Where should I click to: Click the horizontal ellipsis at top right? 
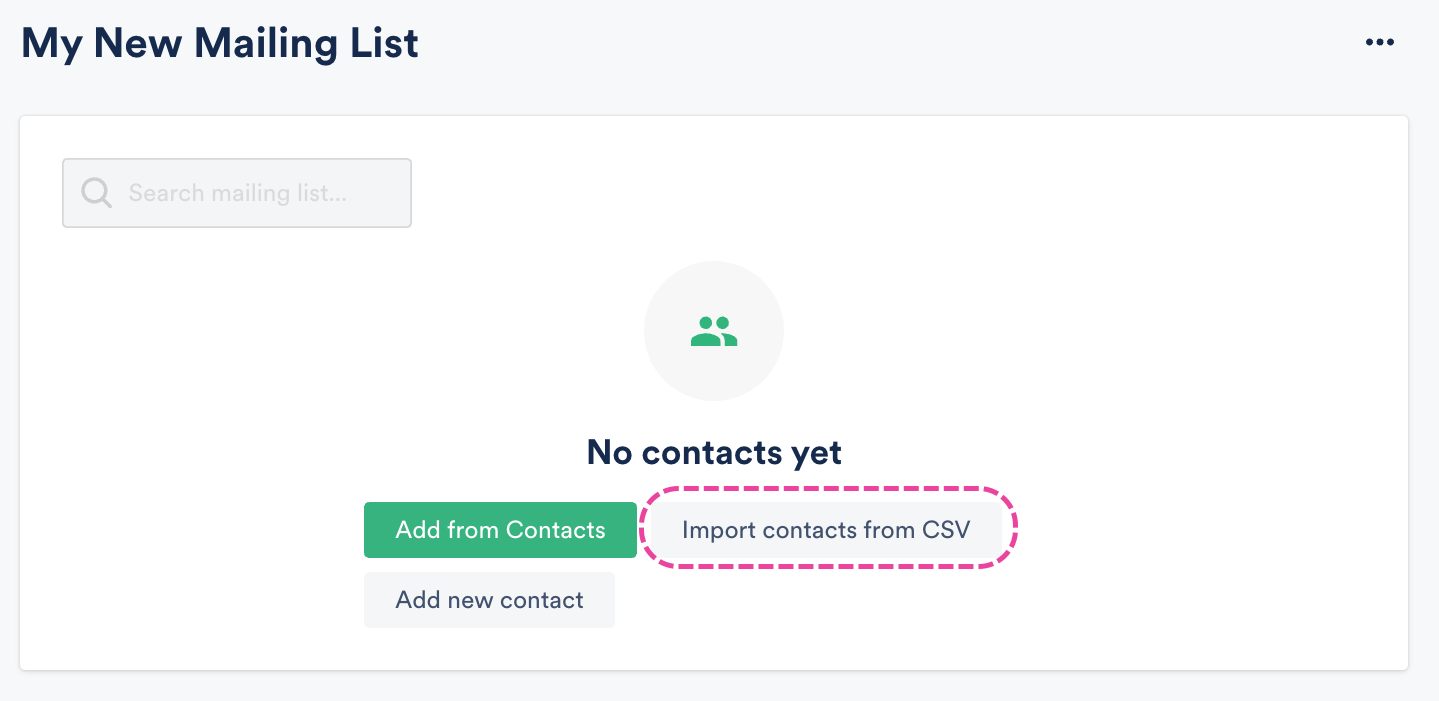(x=1379, y=42)
